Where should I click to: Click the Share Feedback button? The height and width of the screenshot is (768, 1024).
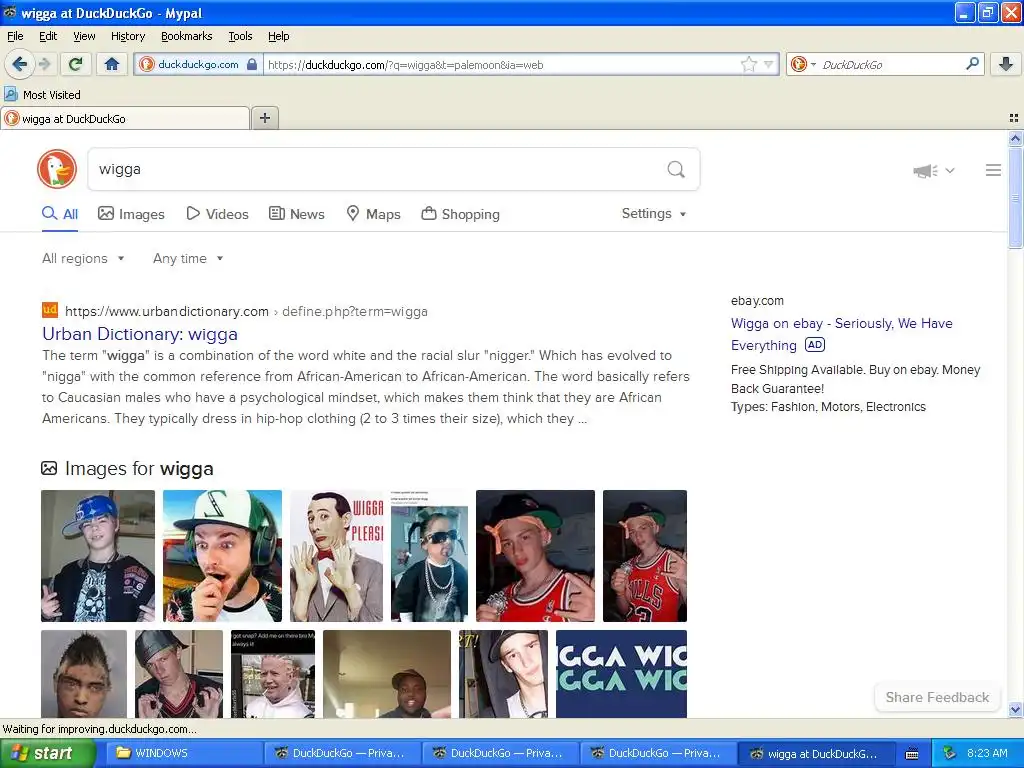937,697
